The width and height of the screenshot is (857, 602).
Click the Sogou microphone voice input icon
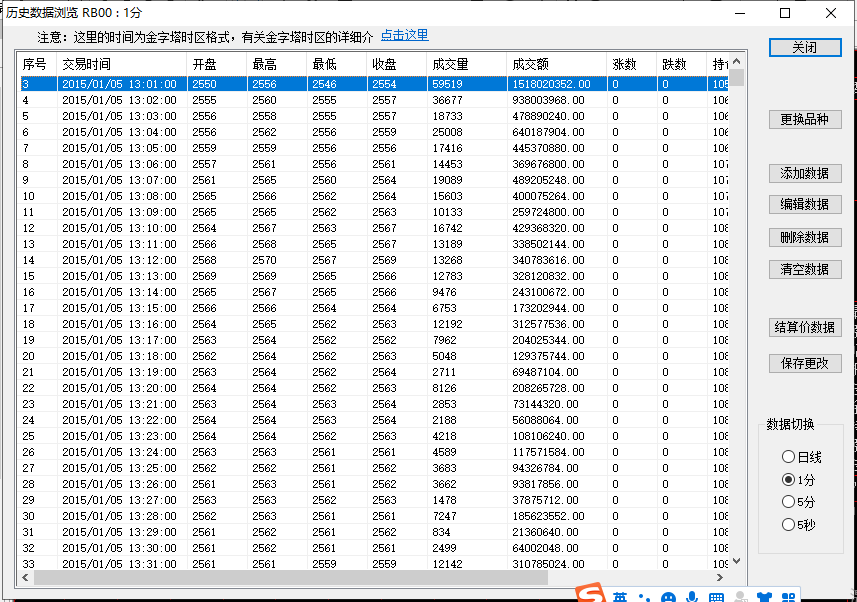coord(691,597)
